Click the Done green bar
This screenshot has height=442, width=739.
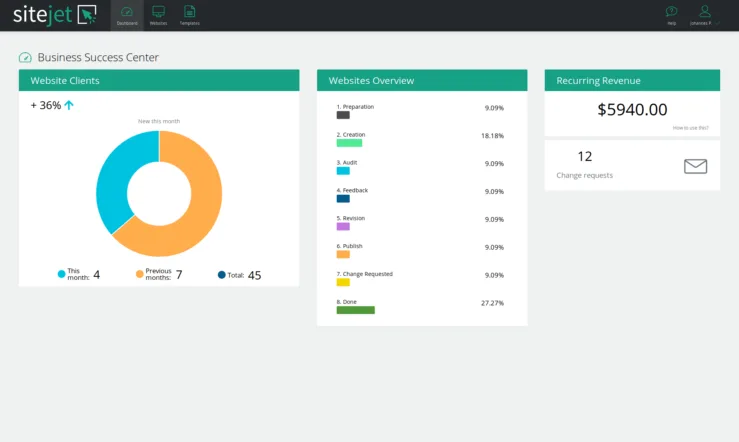point(356,310)
